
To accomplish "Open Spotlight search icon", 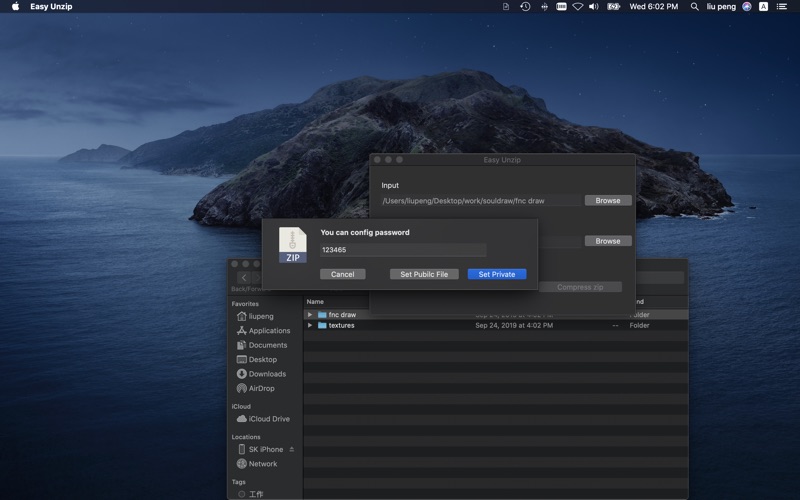I will tap(694, 7).
